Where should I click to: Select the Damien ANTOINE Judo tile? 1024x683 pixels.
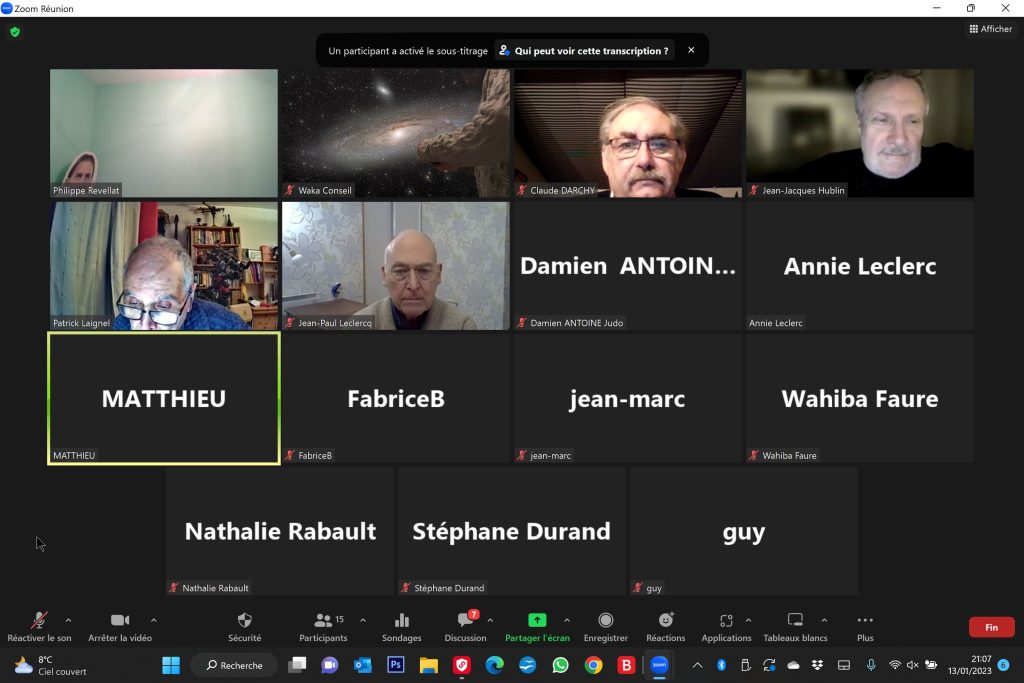[x=628, y=266]
